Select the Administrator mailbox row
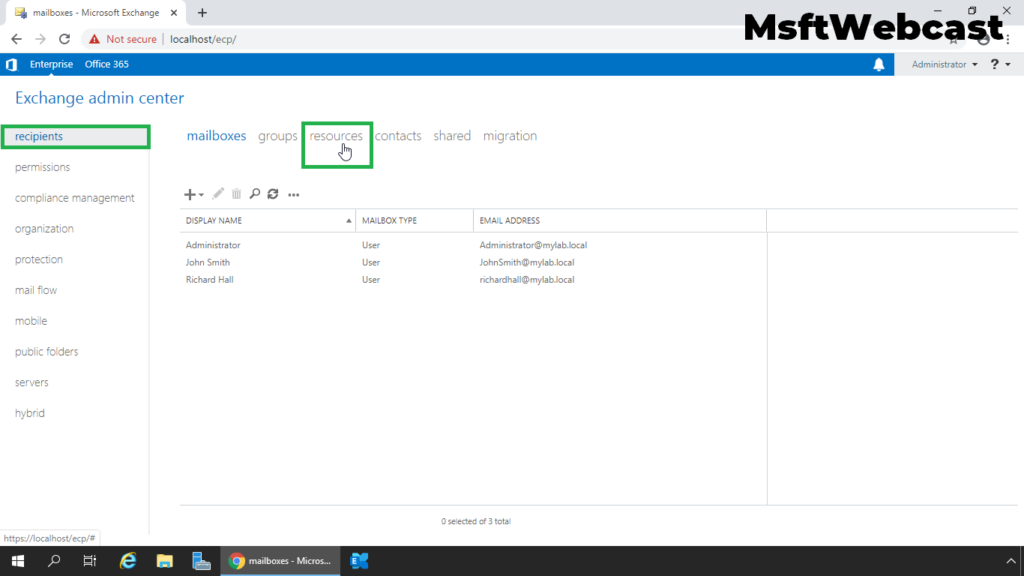 pos(473,245)
